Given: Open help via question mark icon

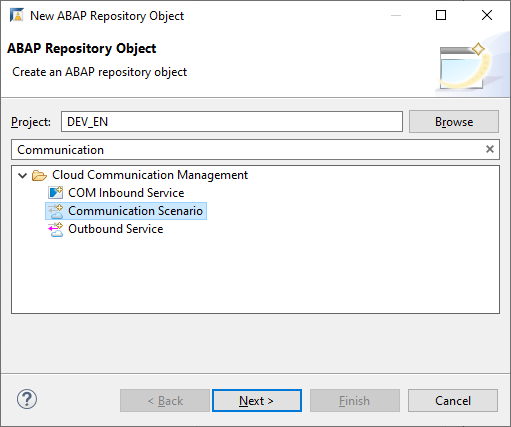Looking at the screenshot, I should point(27,399).
